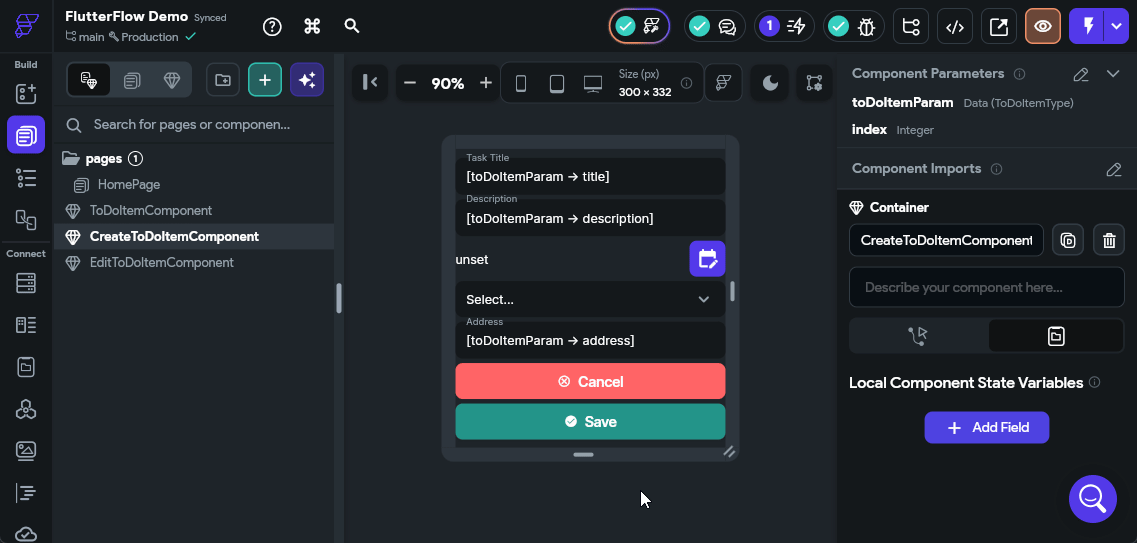Select the phone device preview
The width and height of the screenshot is (1137, 543).
point(520,83)
